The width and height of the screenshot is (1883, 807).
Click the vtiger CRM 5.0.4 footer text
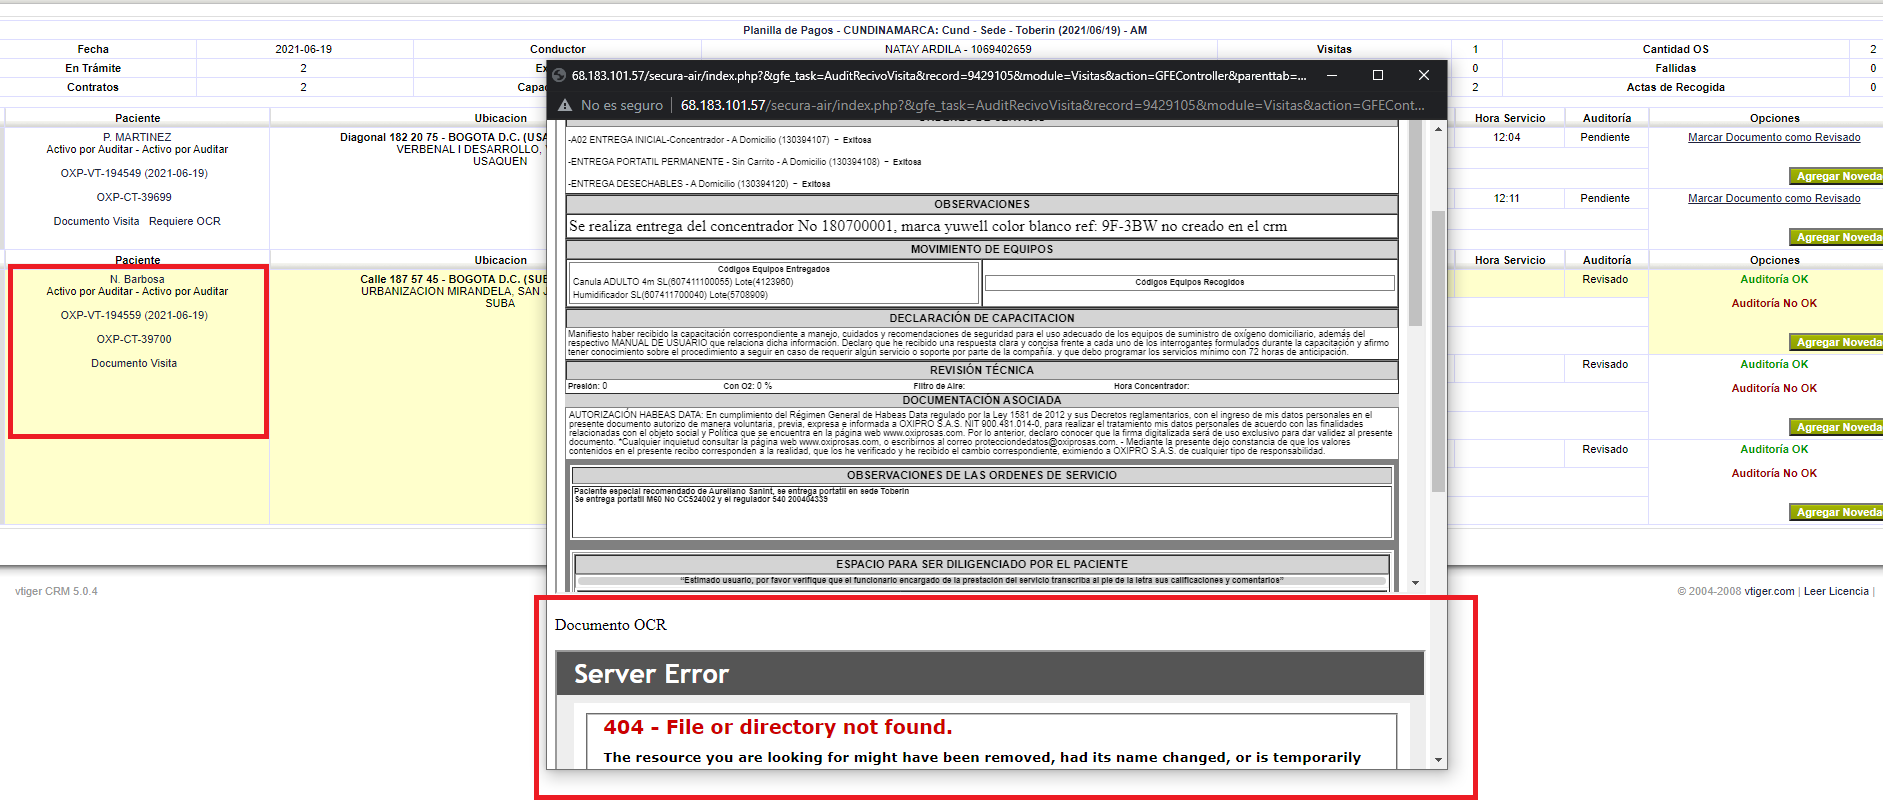click(56, 592)
